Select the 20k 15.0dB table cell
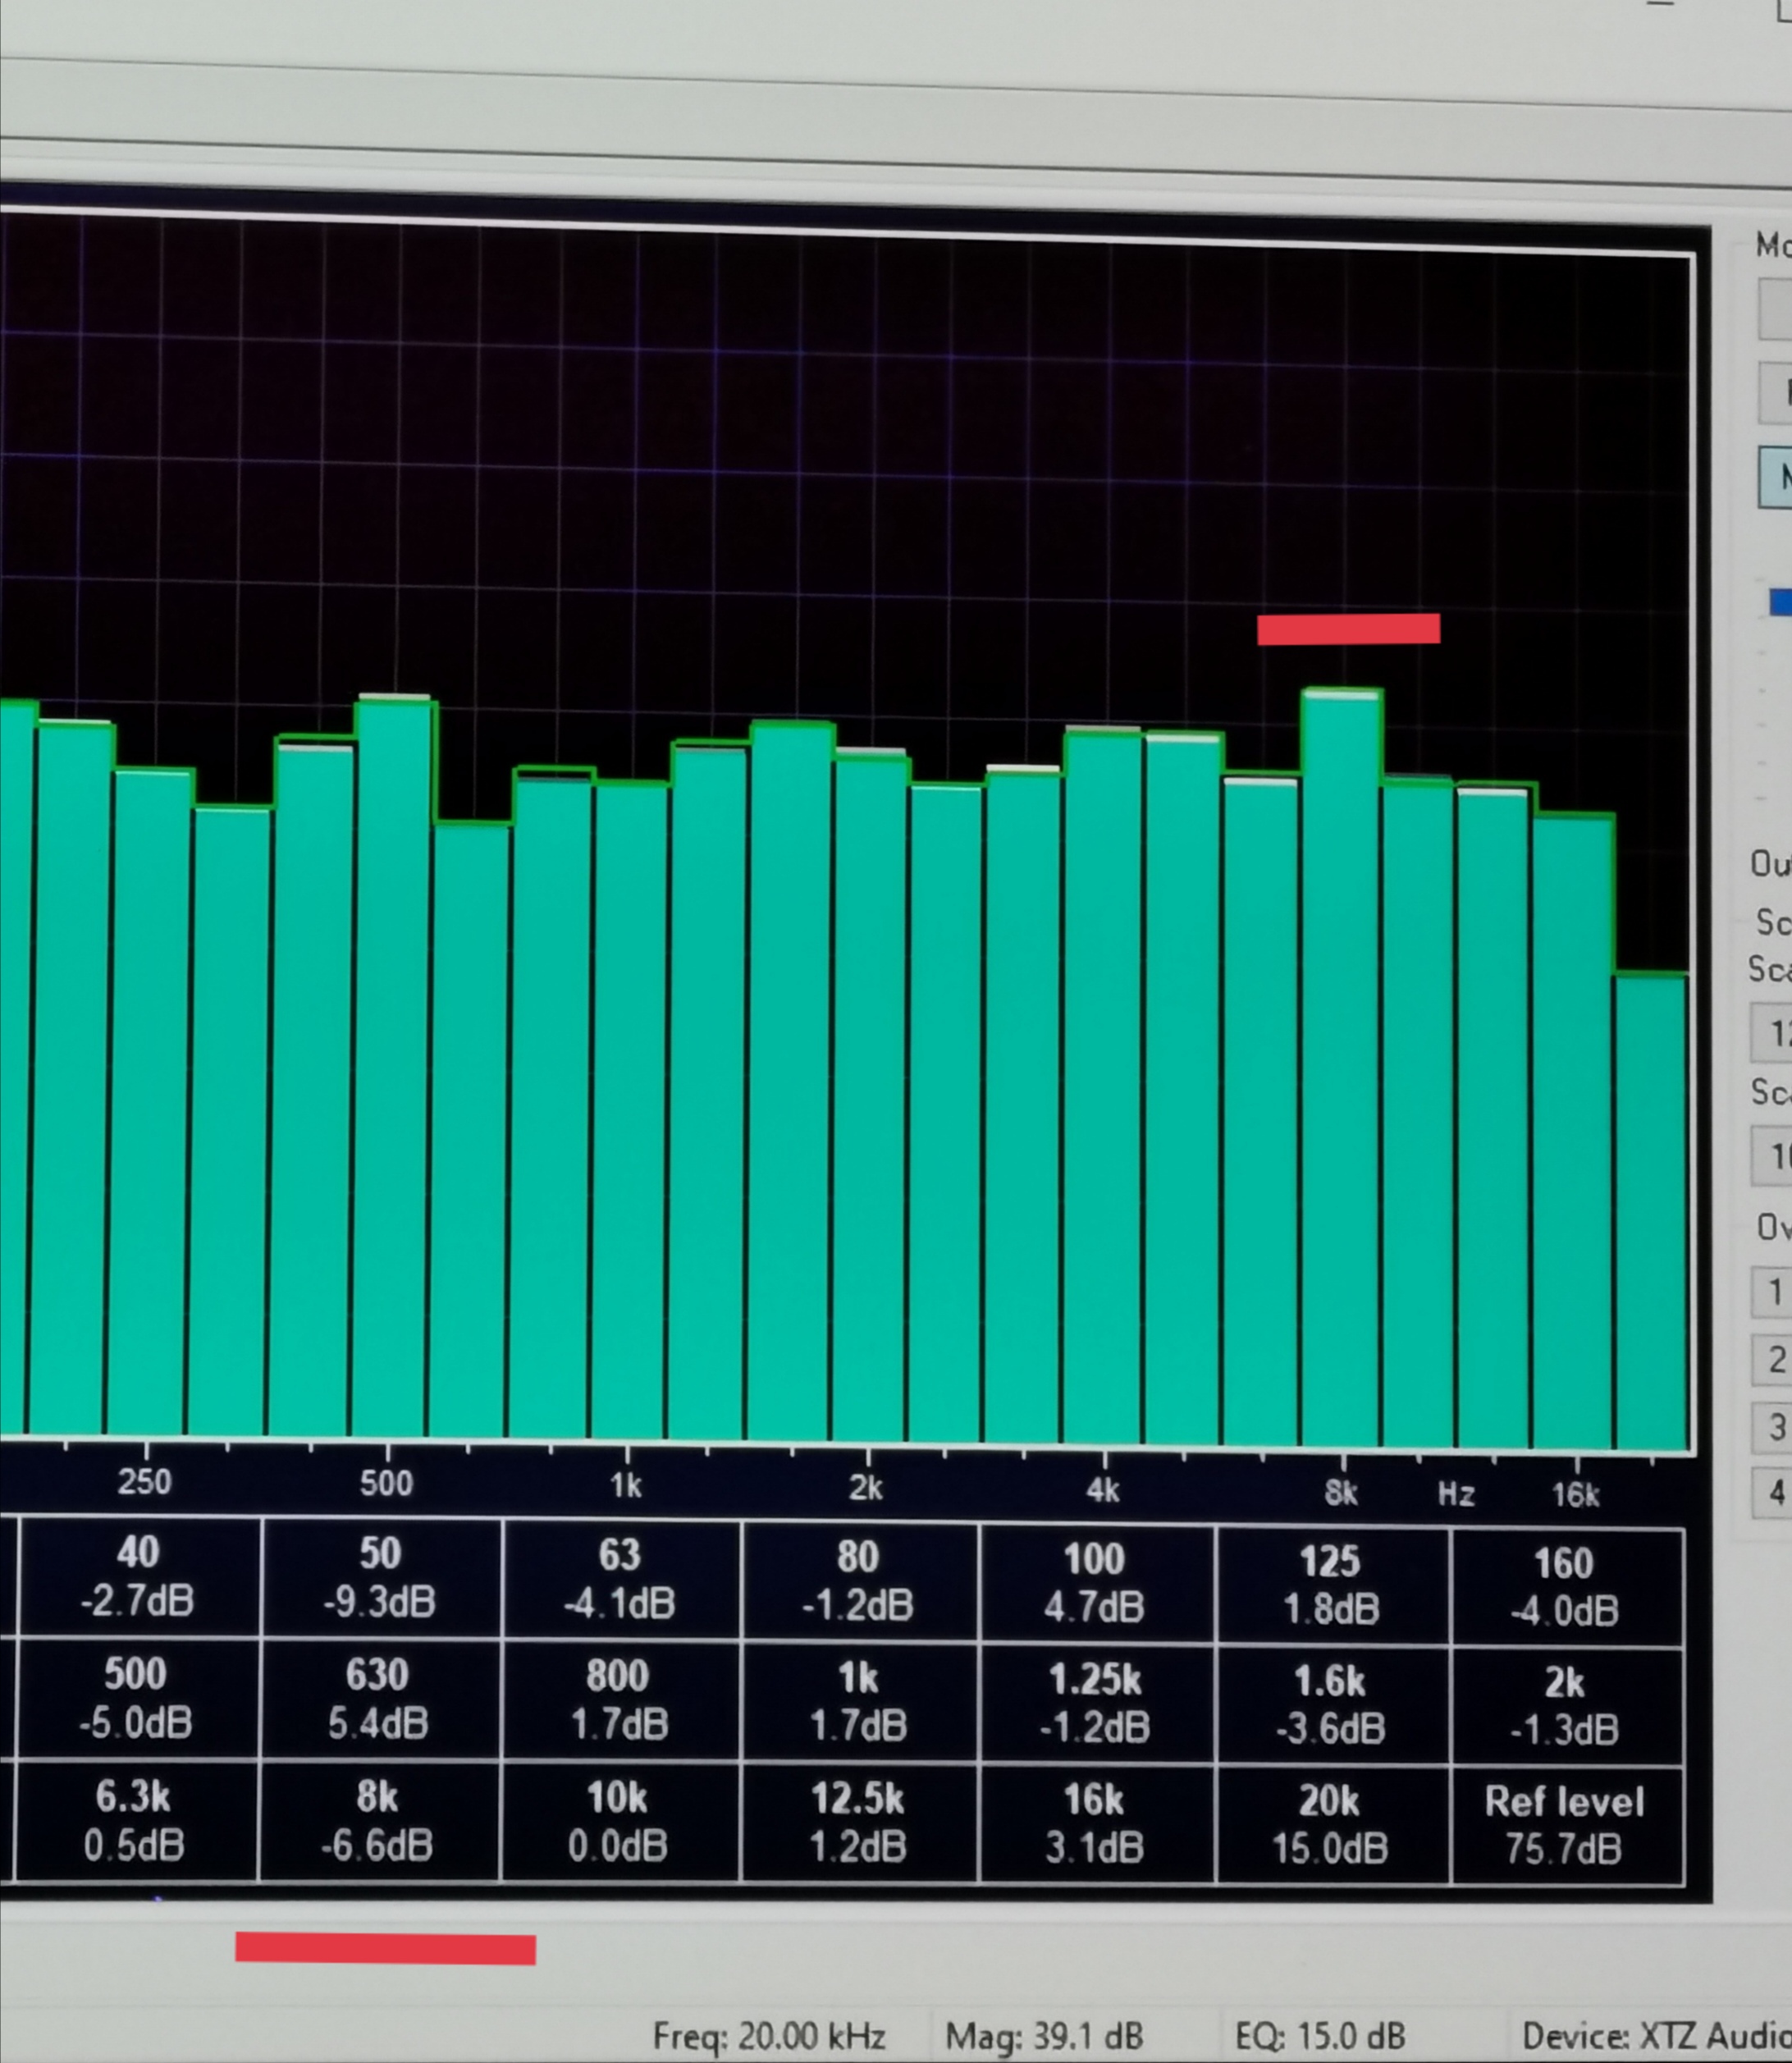 coord(1330,1825)
